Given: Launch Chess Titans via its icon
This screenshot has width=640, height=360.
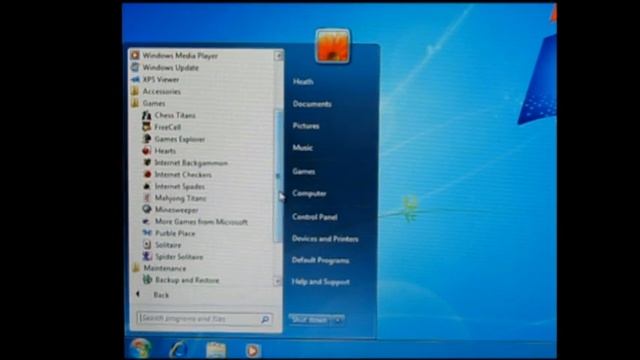Looking at the screenshot, I should [x=147, y=115].
